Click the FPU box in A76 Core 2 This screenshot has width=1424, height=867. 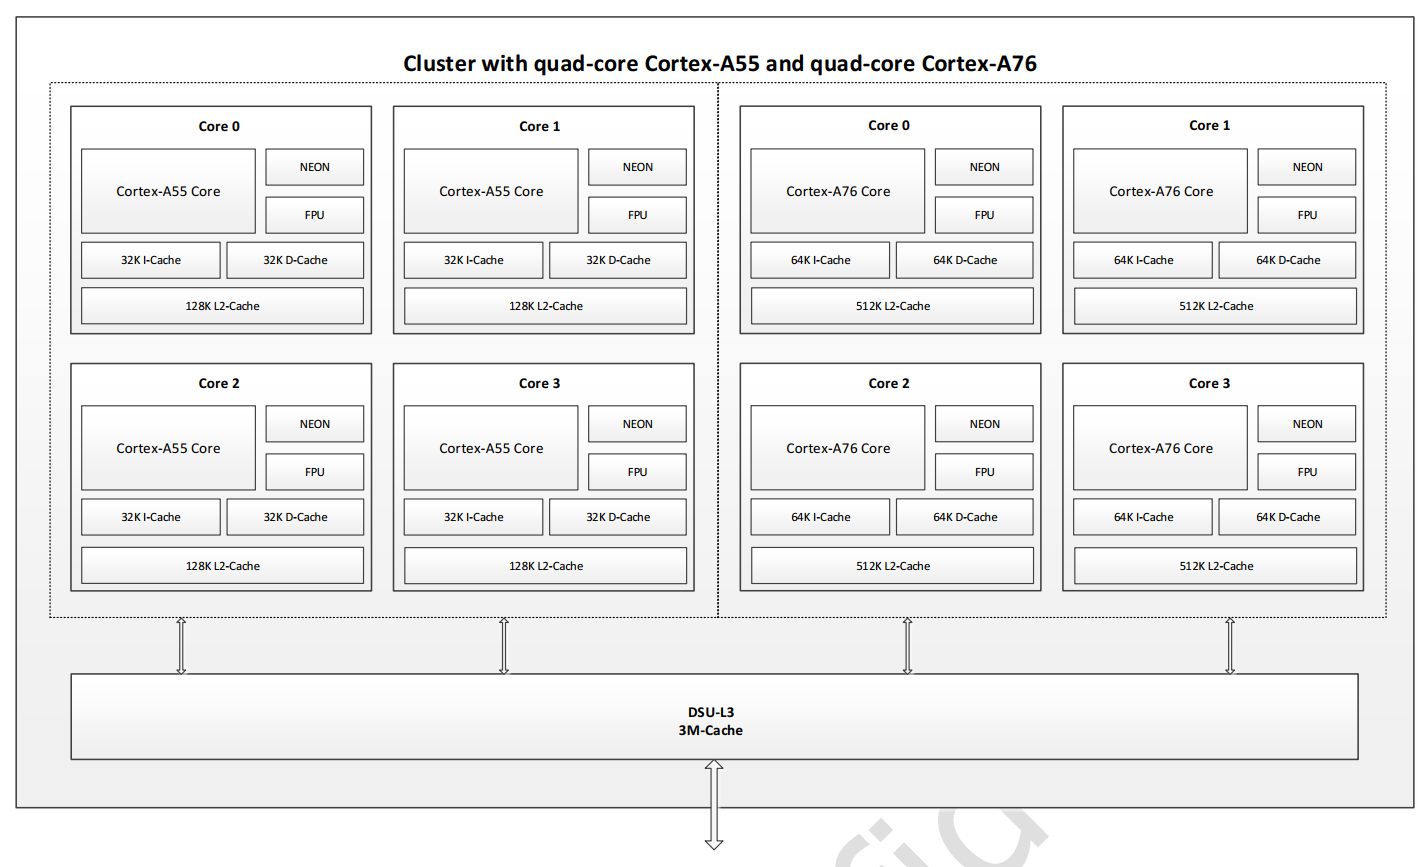[984, 472]
